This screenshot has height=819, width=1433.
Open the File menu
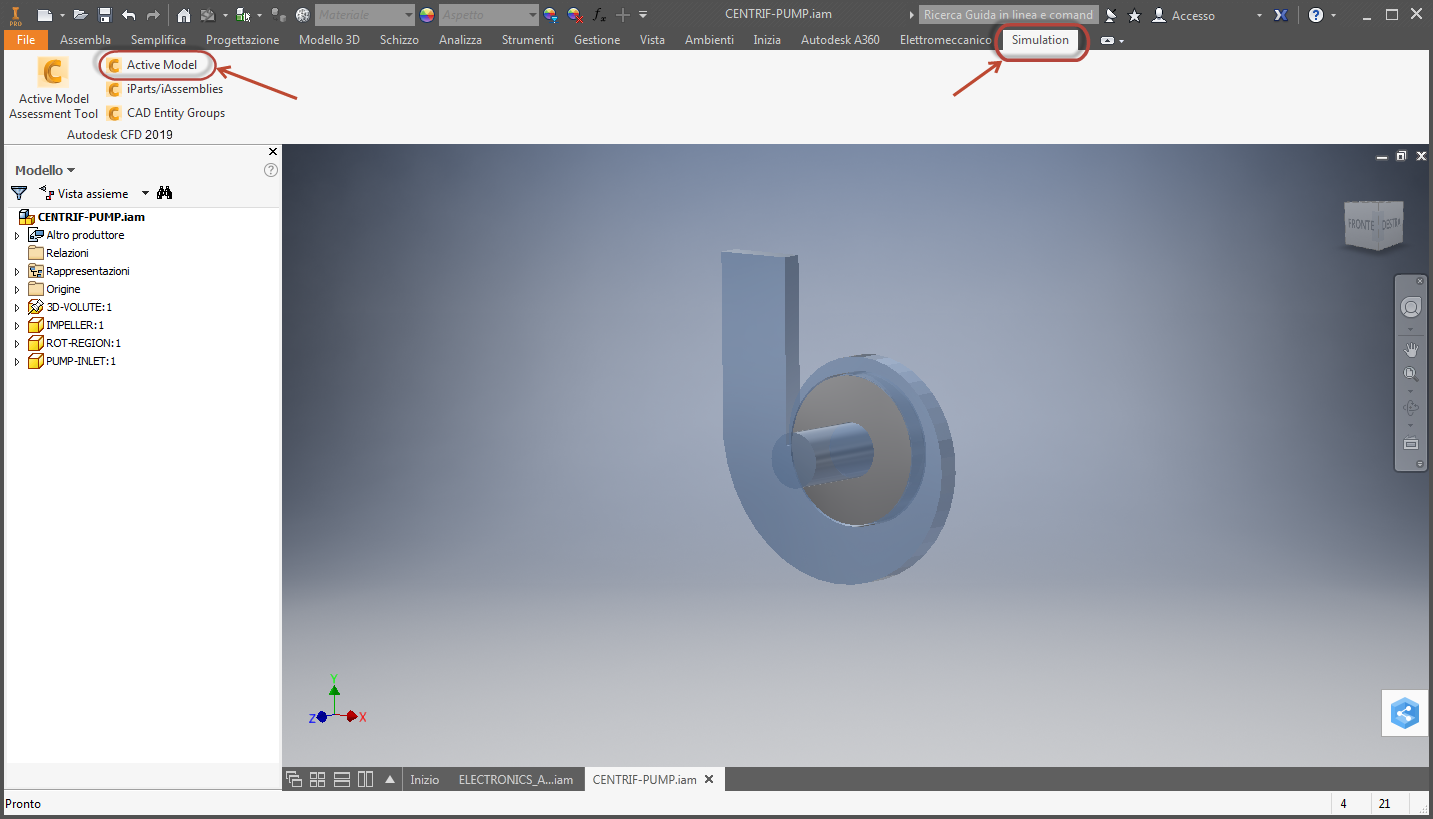click(26, 40)
